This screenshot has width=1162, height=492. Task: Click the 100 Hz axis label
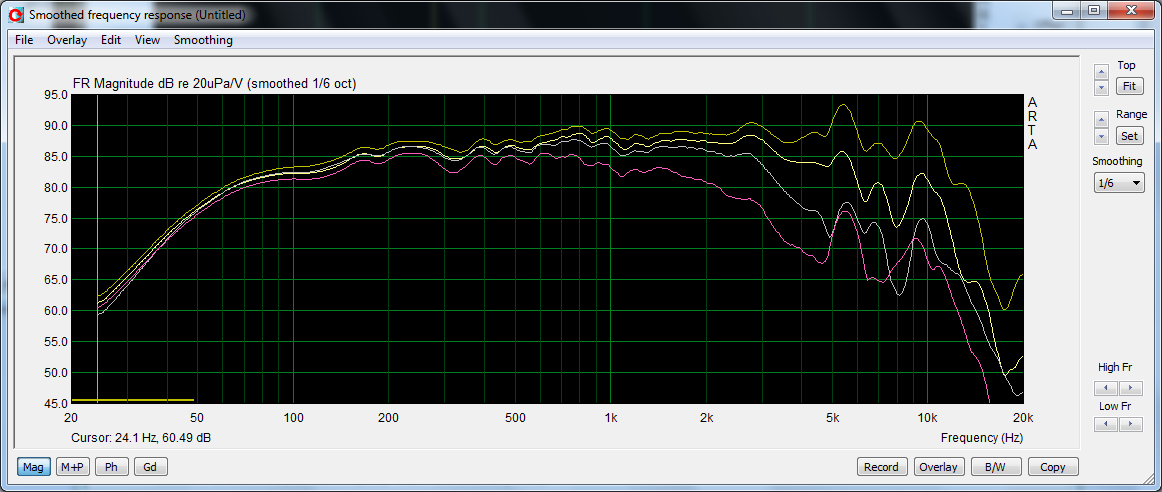293,416
